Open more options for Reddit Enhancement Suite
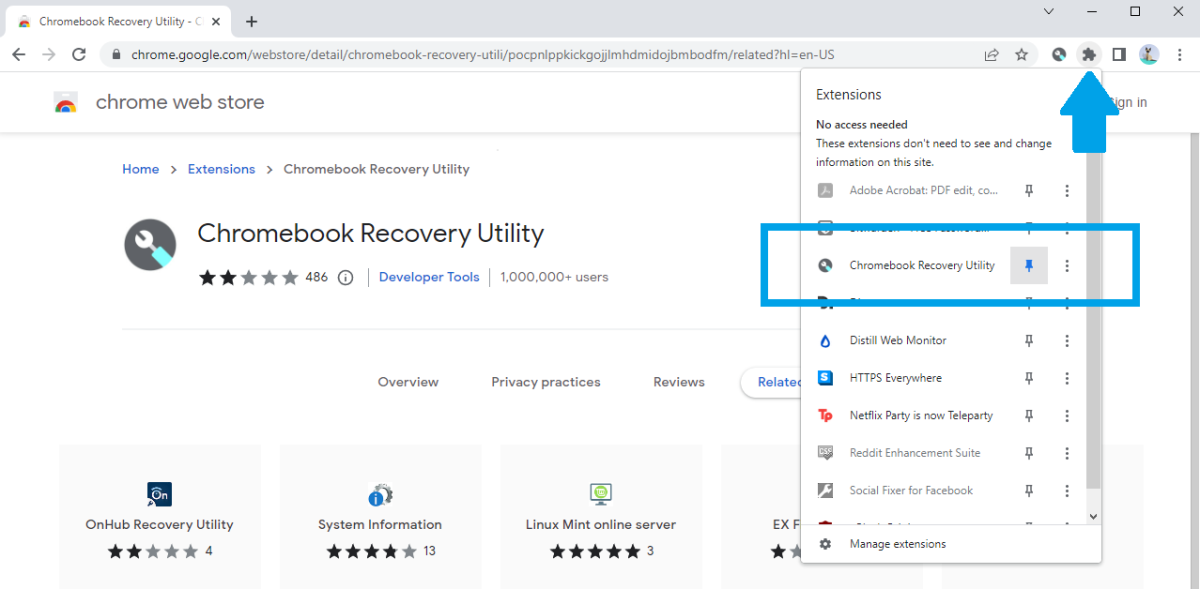 (x=1067, y=453)
